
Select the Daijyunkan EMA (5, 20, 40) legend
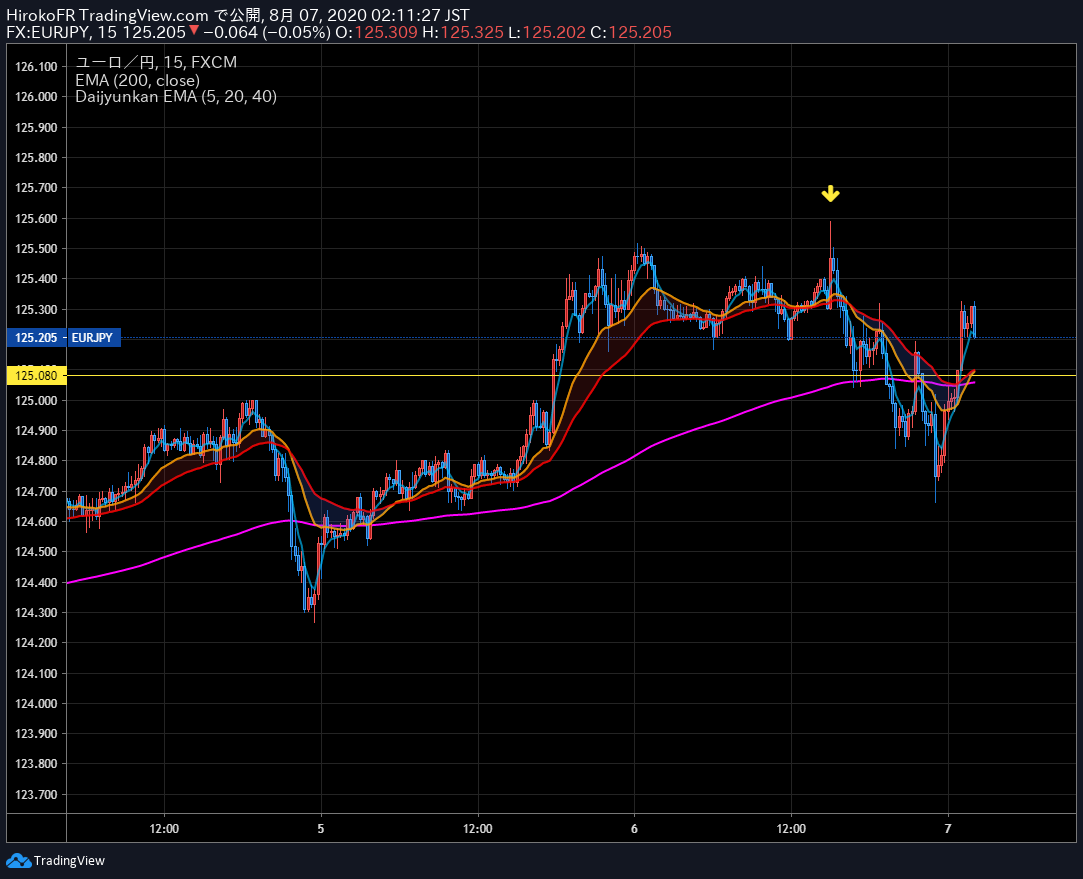click(176, 97)
